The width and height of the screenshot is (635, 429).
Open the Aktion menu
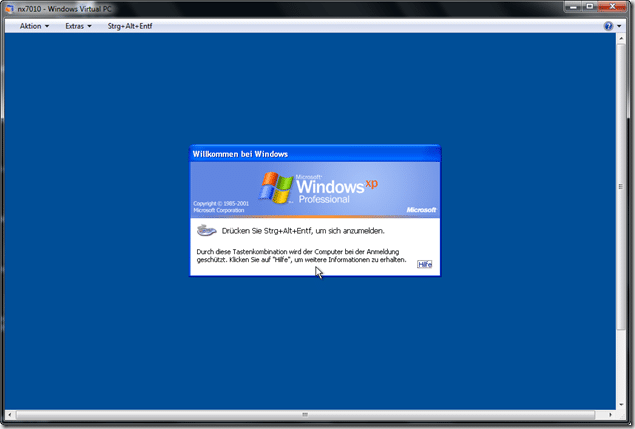[x=34, y=26]
